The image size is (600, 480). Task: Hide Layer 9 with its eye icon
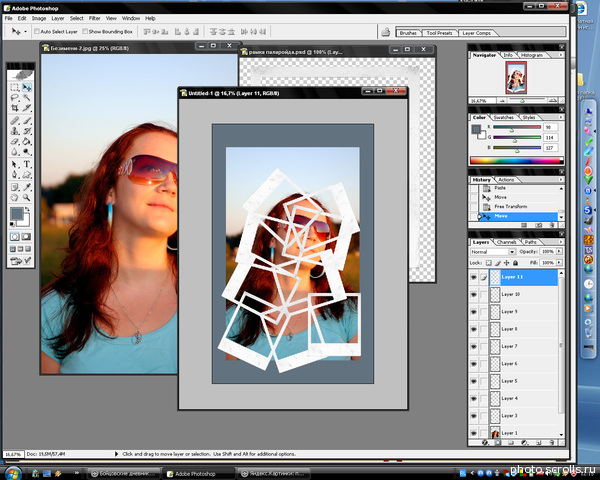[474, 312]
